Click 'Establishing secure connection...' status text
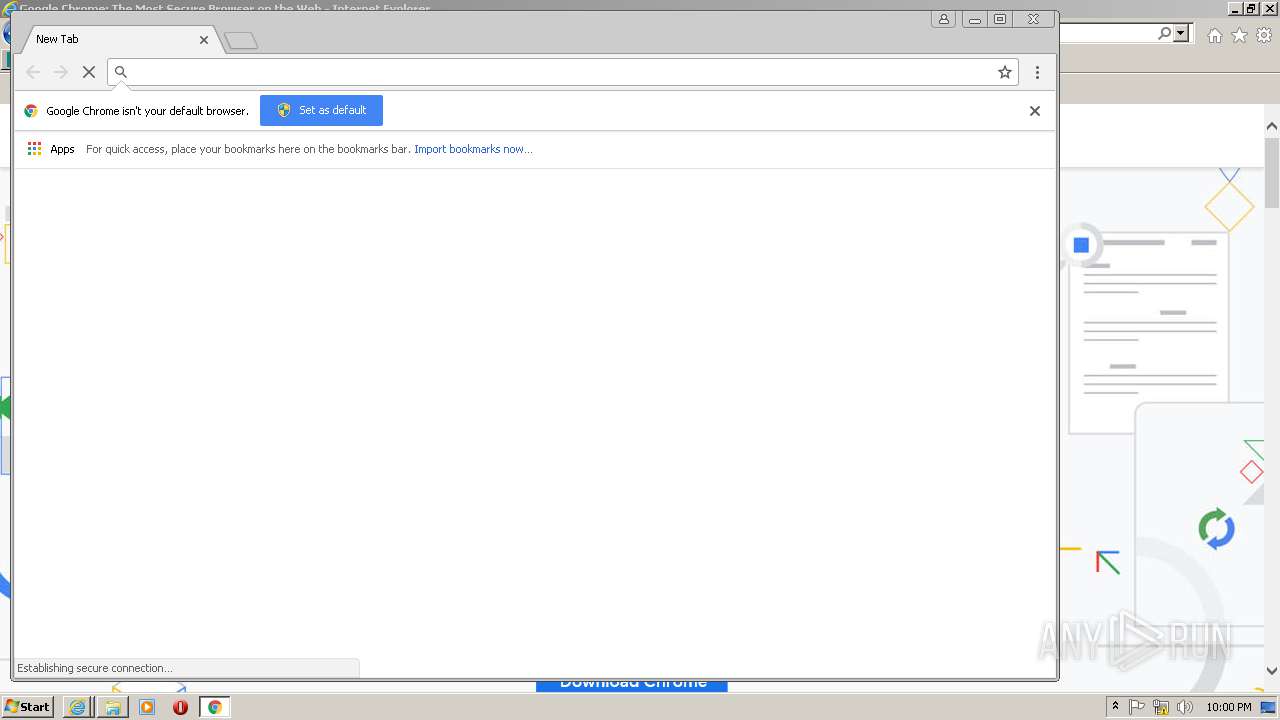This screenshot has height=720, width=1280. (x=95, y=668)
